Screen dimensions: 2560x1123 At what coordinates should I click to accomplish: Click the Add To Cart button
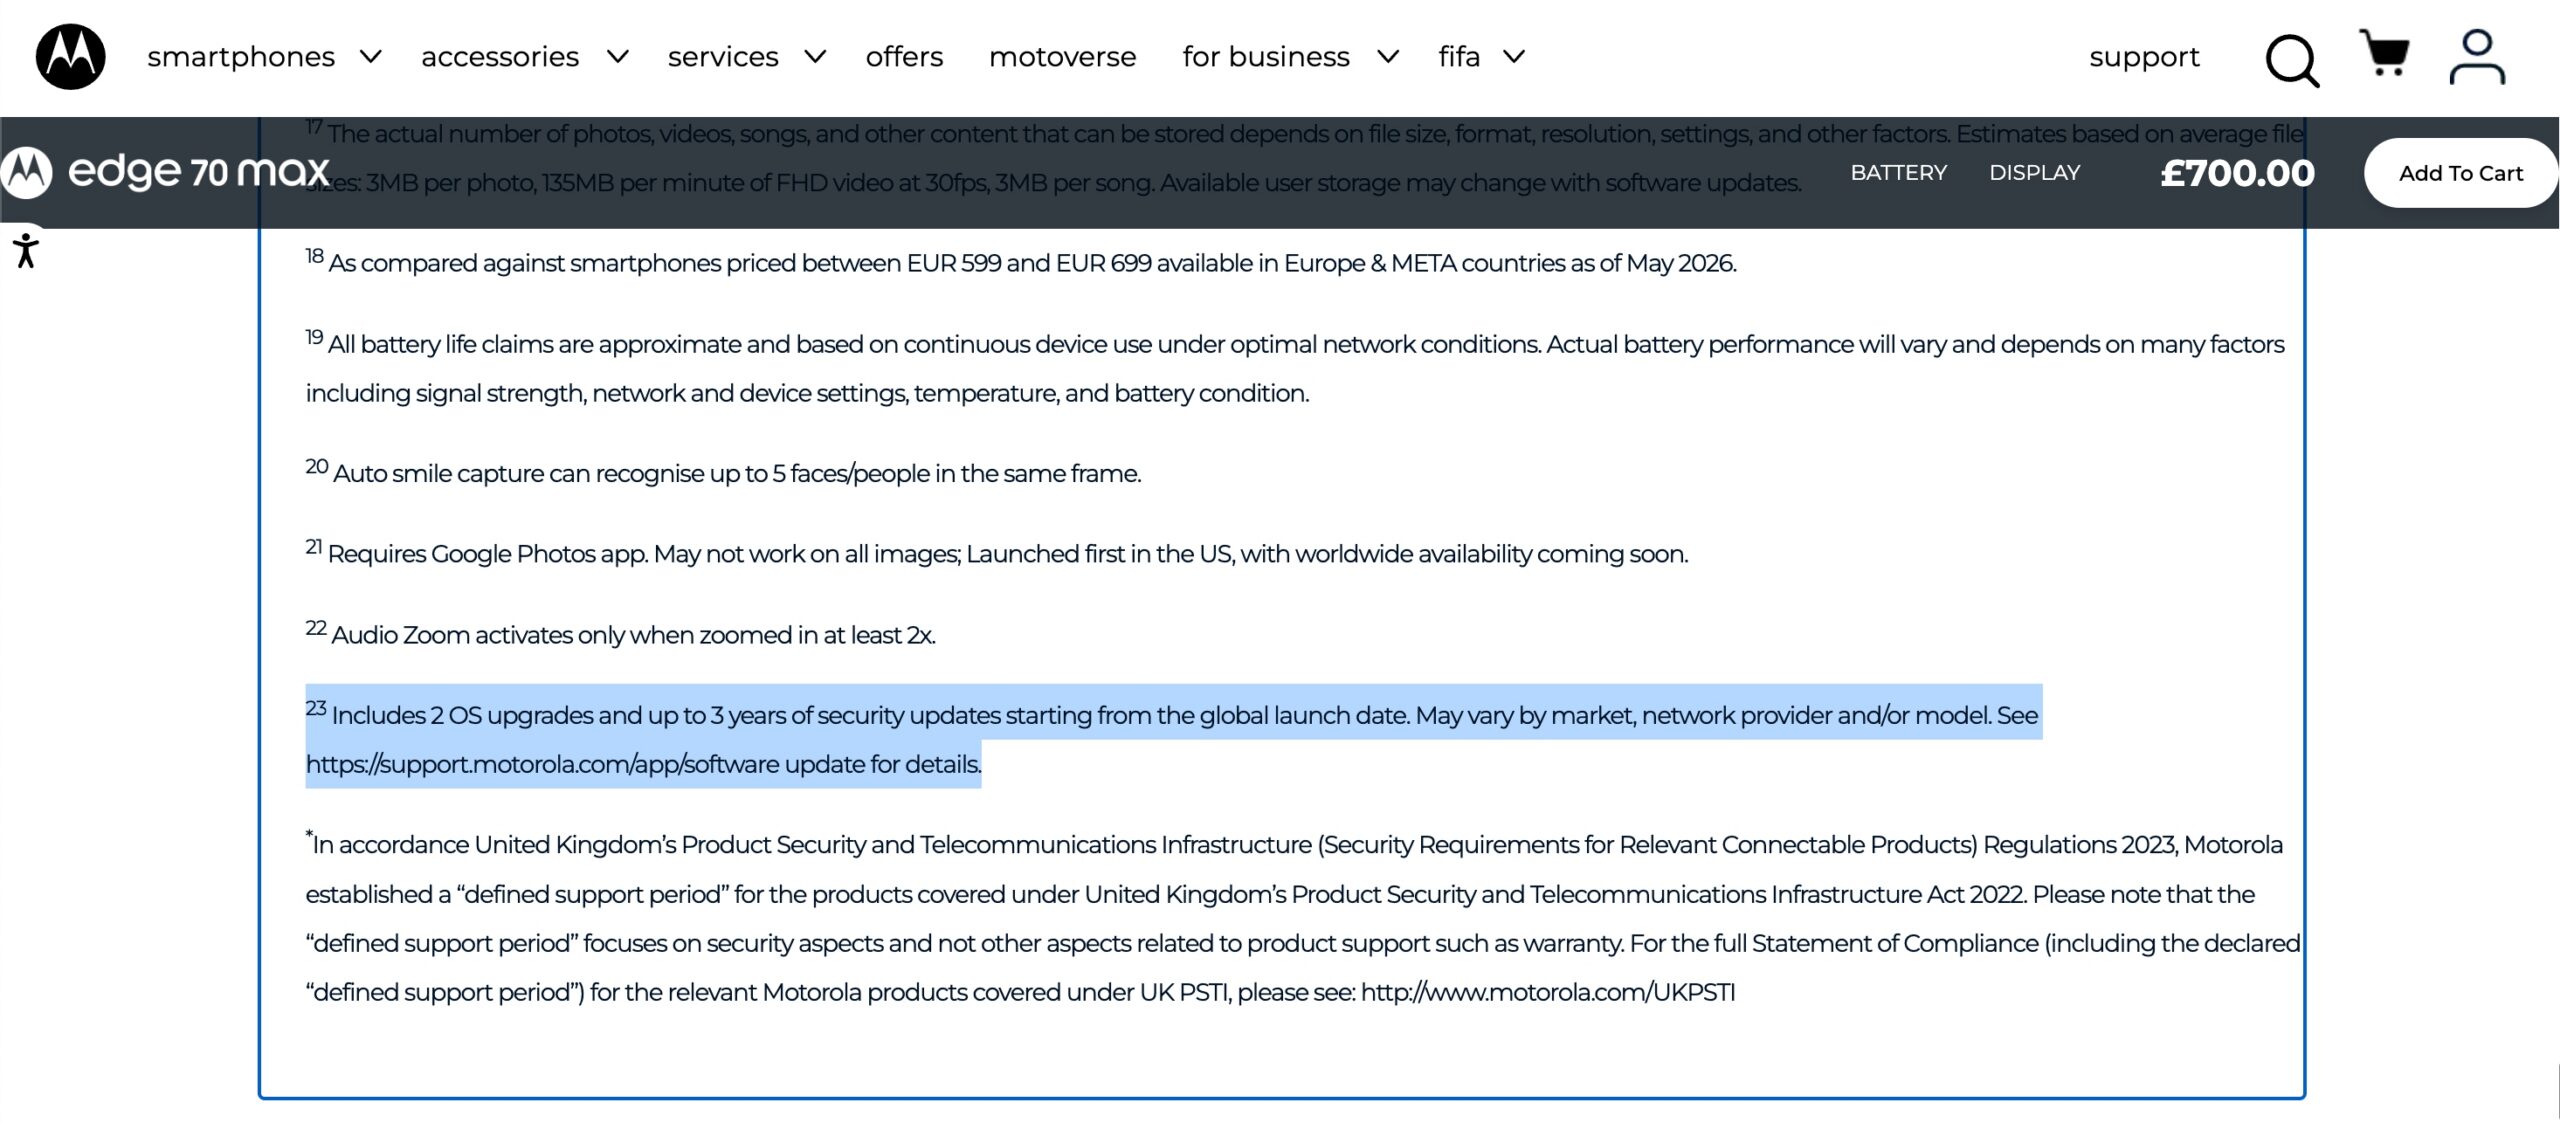pyautogui.click(x=2460, y=173)
